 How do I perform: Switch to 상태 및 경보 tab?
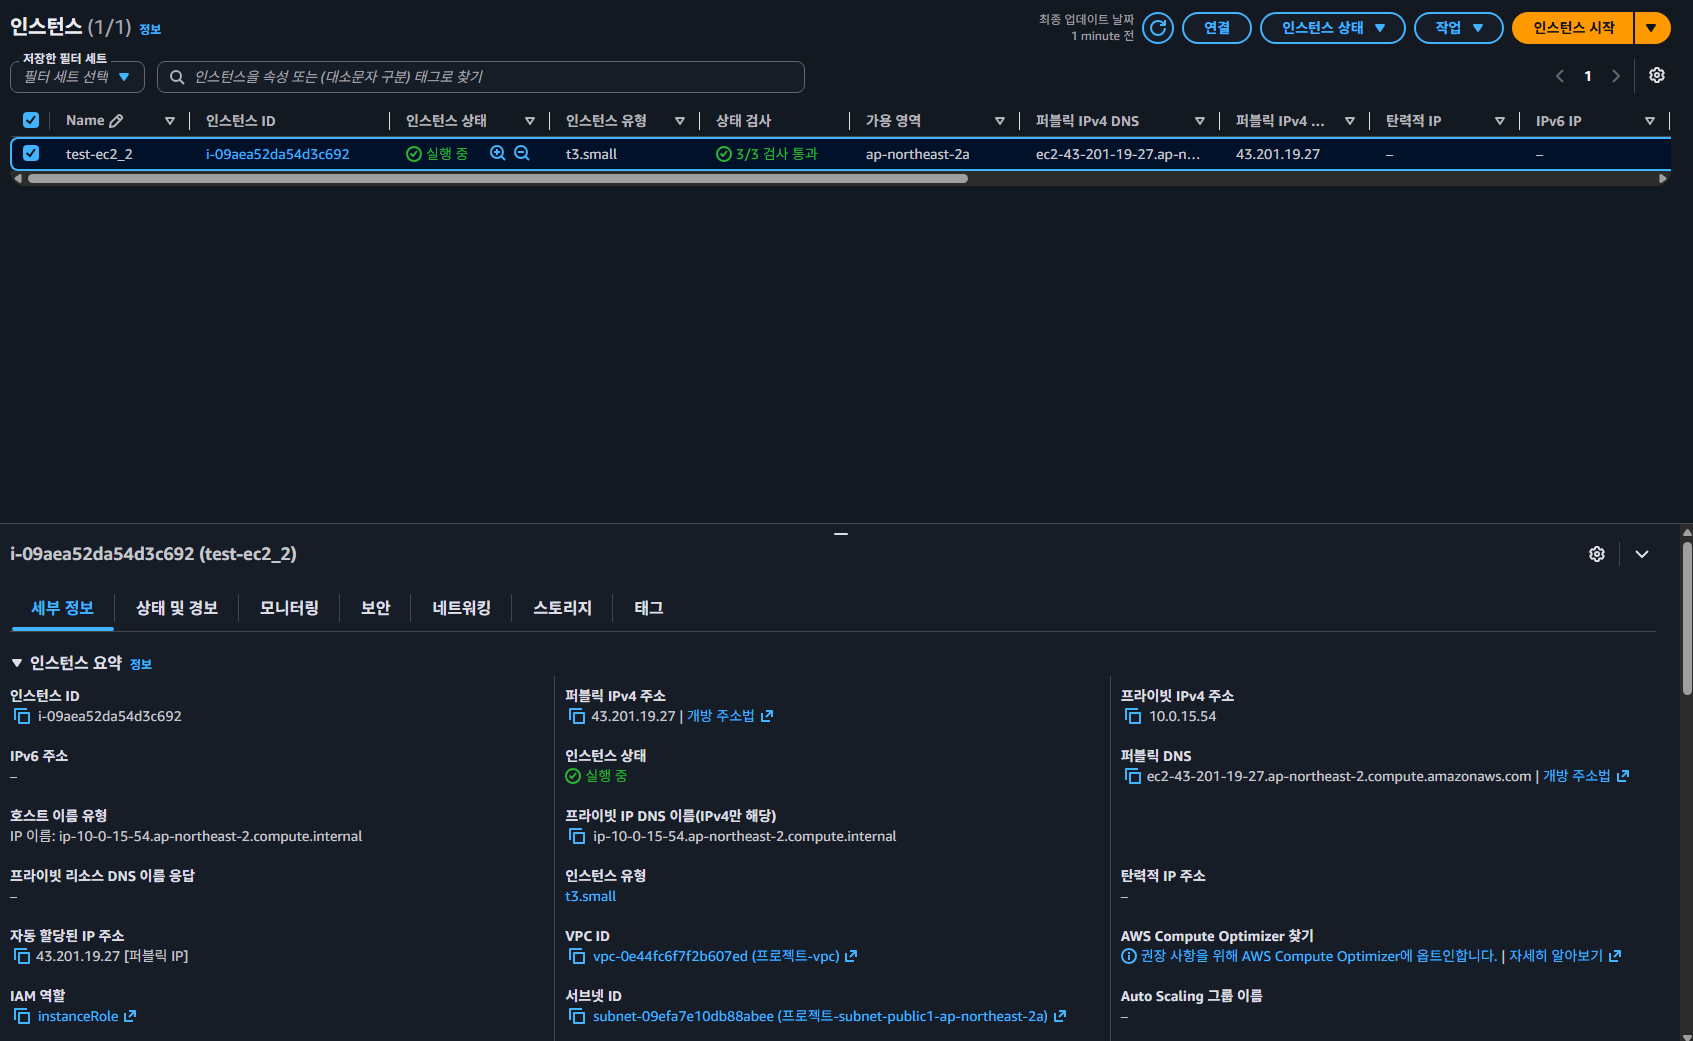[x=177, y=608]
